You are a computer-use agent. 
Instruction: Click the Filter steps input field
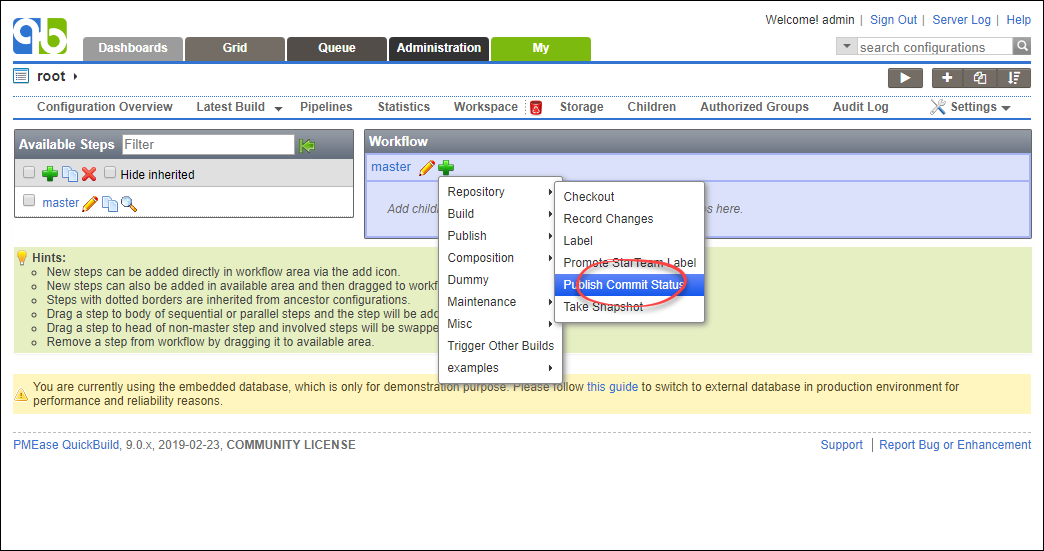pos(208,144)
